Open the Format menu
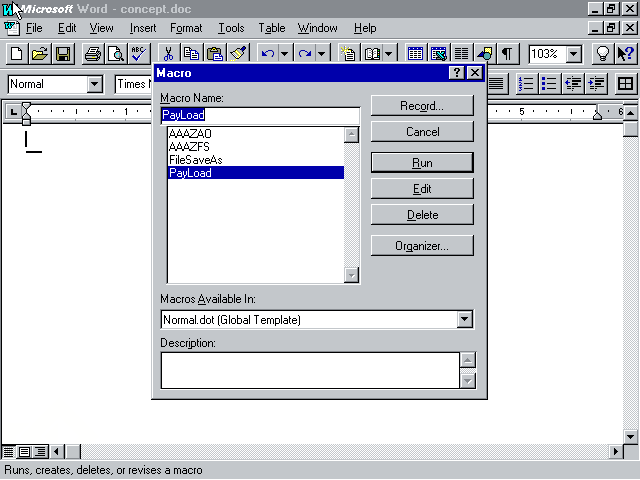 186,28
